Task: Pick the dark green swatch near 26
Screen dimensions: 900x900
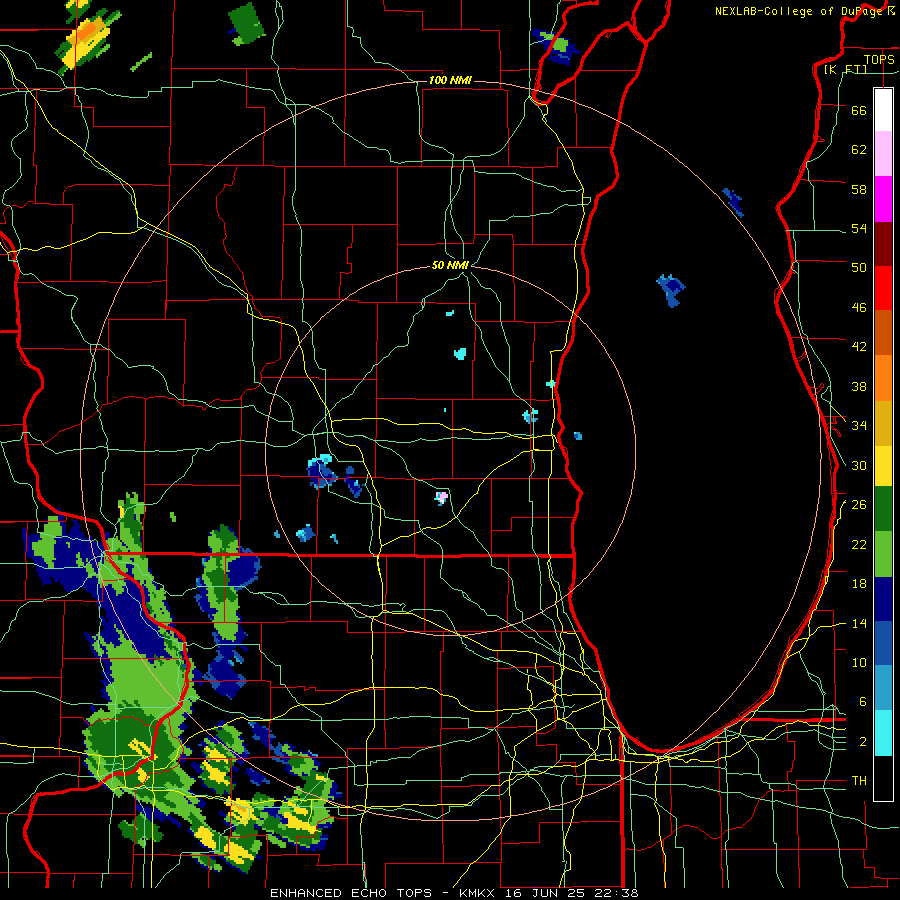Action: click(883, 509)
